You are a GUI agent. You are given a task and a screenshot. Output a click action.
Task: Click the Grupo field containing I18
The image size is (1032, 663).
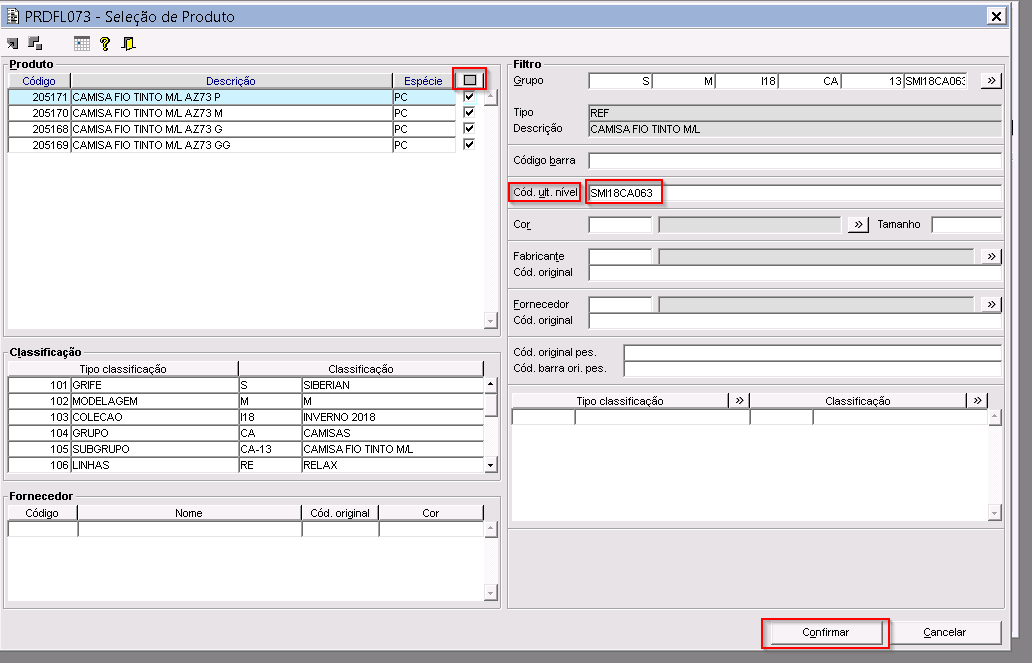click(x=746, y=81)
